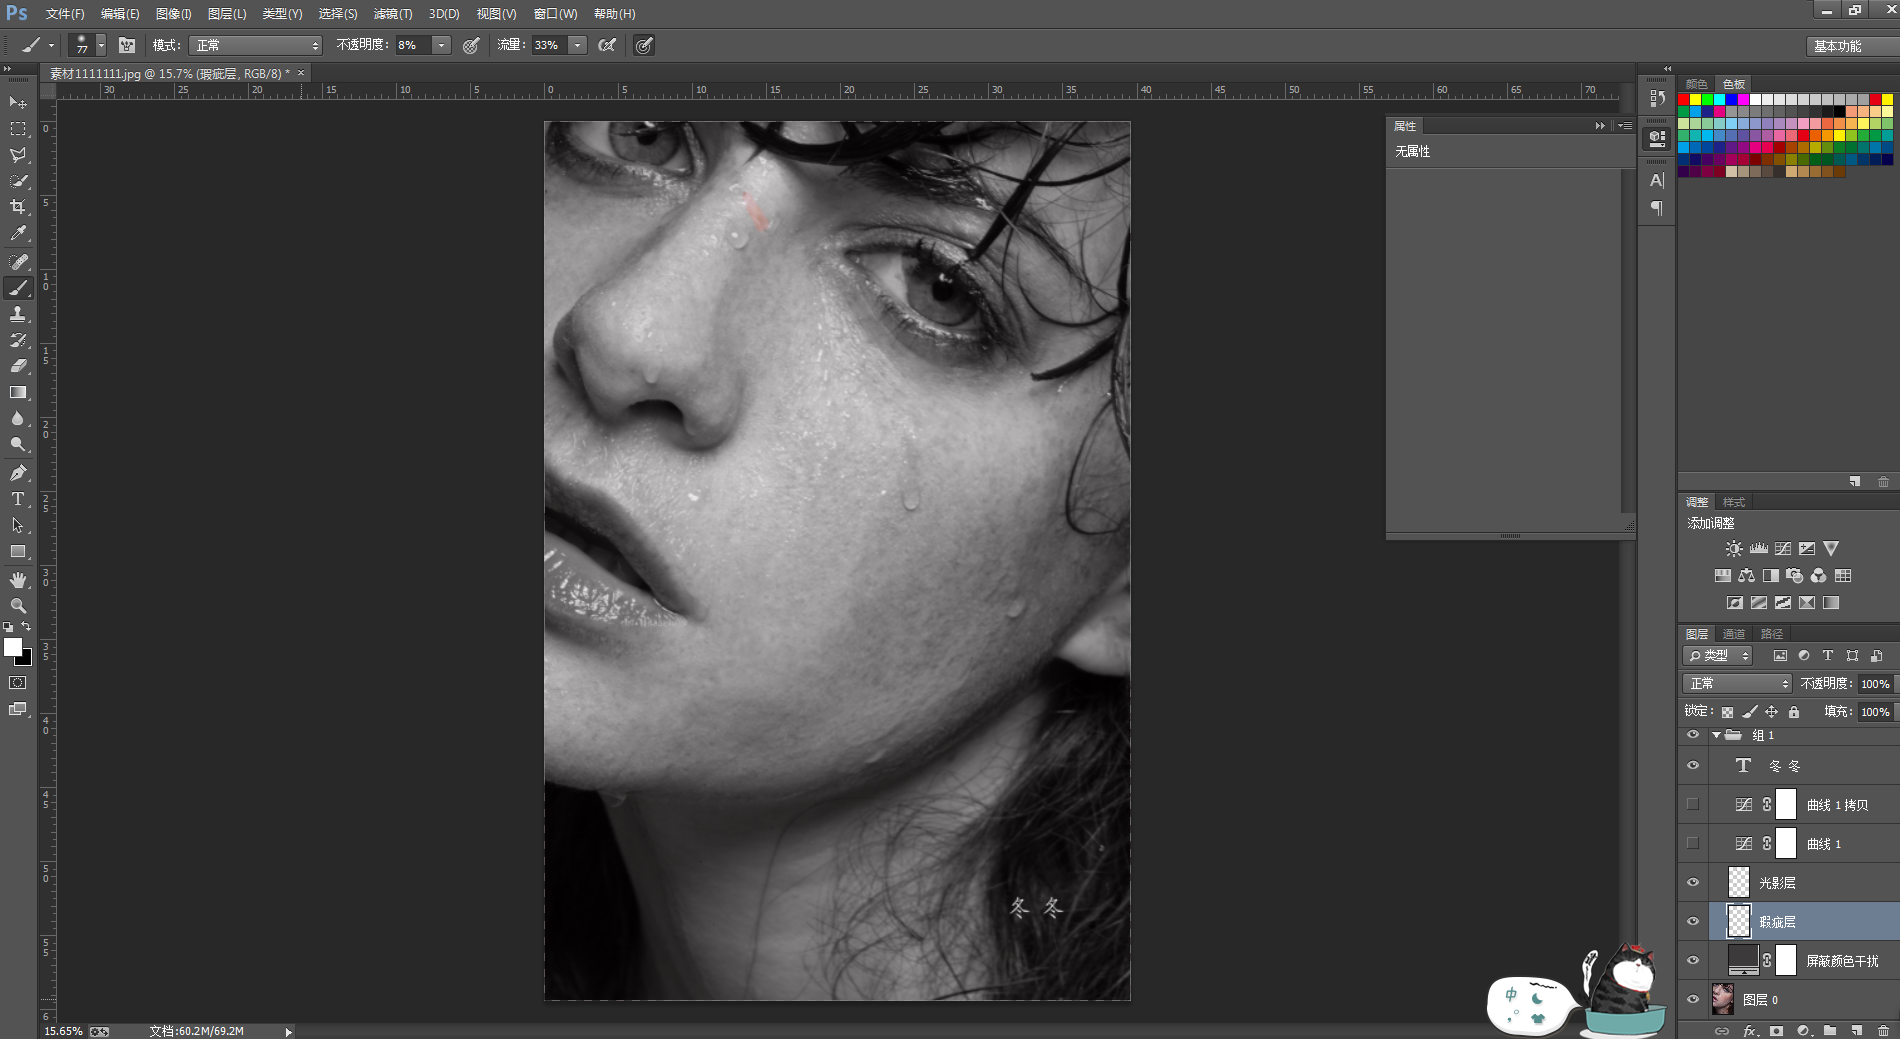Pick the red swatch in Swatches panel
This screenshot has height=1039, width=1900.
[x=1684, y=100]
